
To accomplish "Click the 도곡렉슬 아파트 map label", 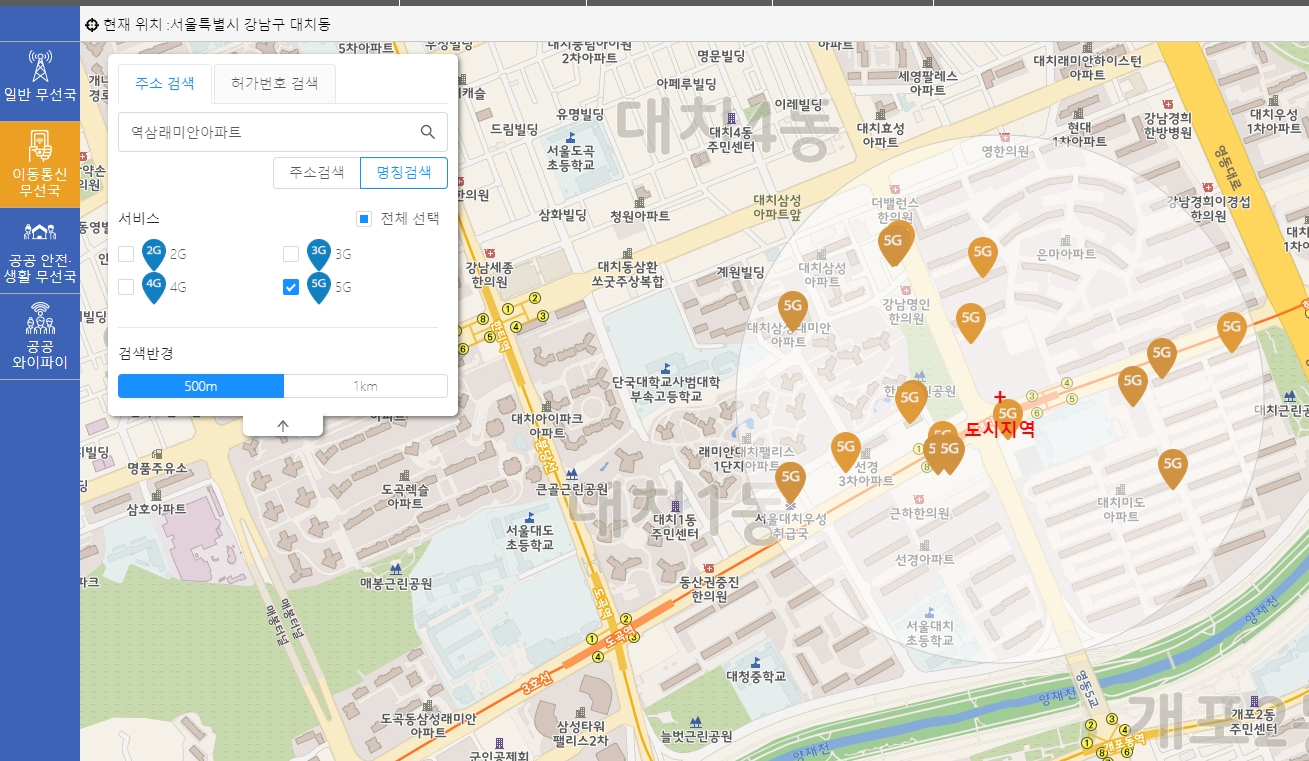I will [405, 497].
